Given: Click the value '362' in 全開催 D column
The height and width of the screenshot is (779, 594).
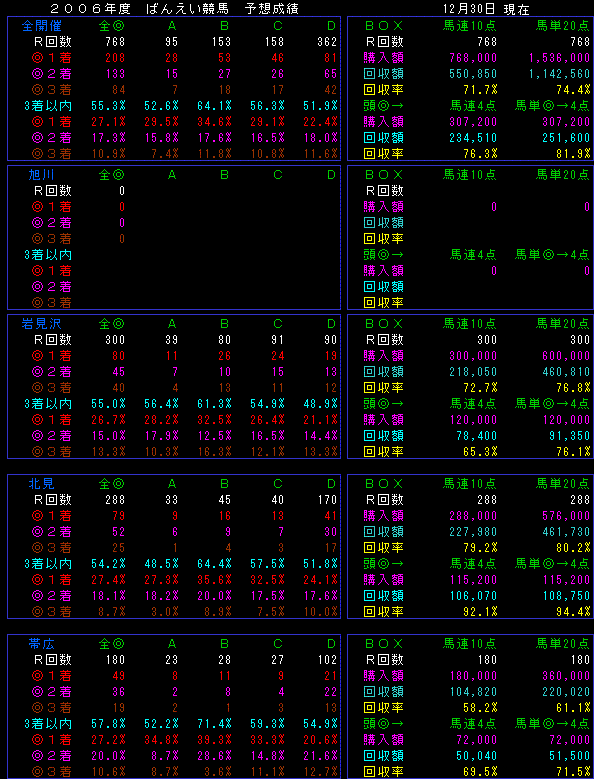Looking at the screenshot, I should [327, 42].
